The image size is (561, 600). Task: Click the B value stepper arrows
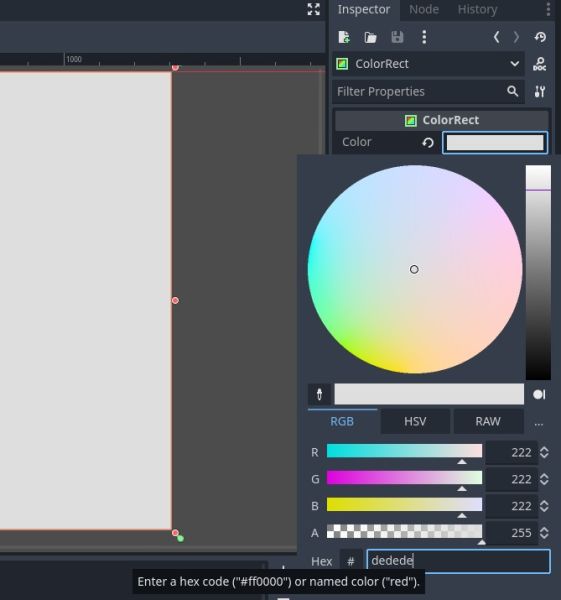tap(544, 506)
